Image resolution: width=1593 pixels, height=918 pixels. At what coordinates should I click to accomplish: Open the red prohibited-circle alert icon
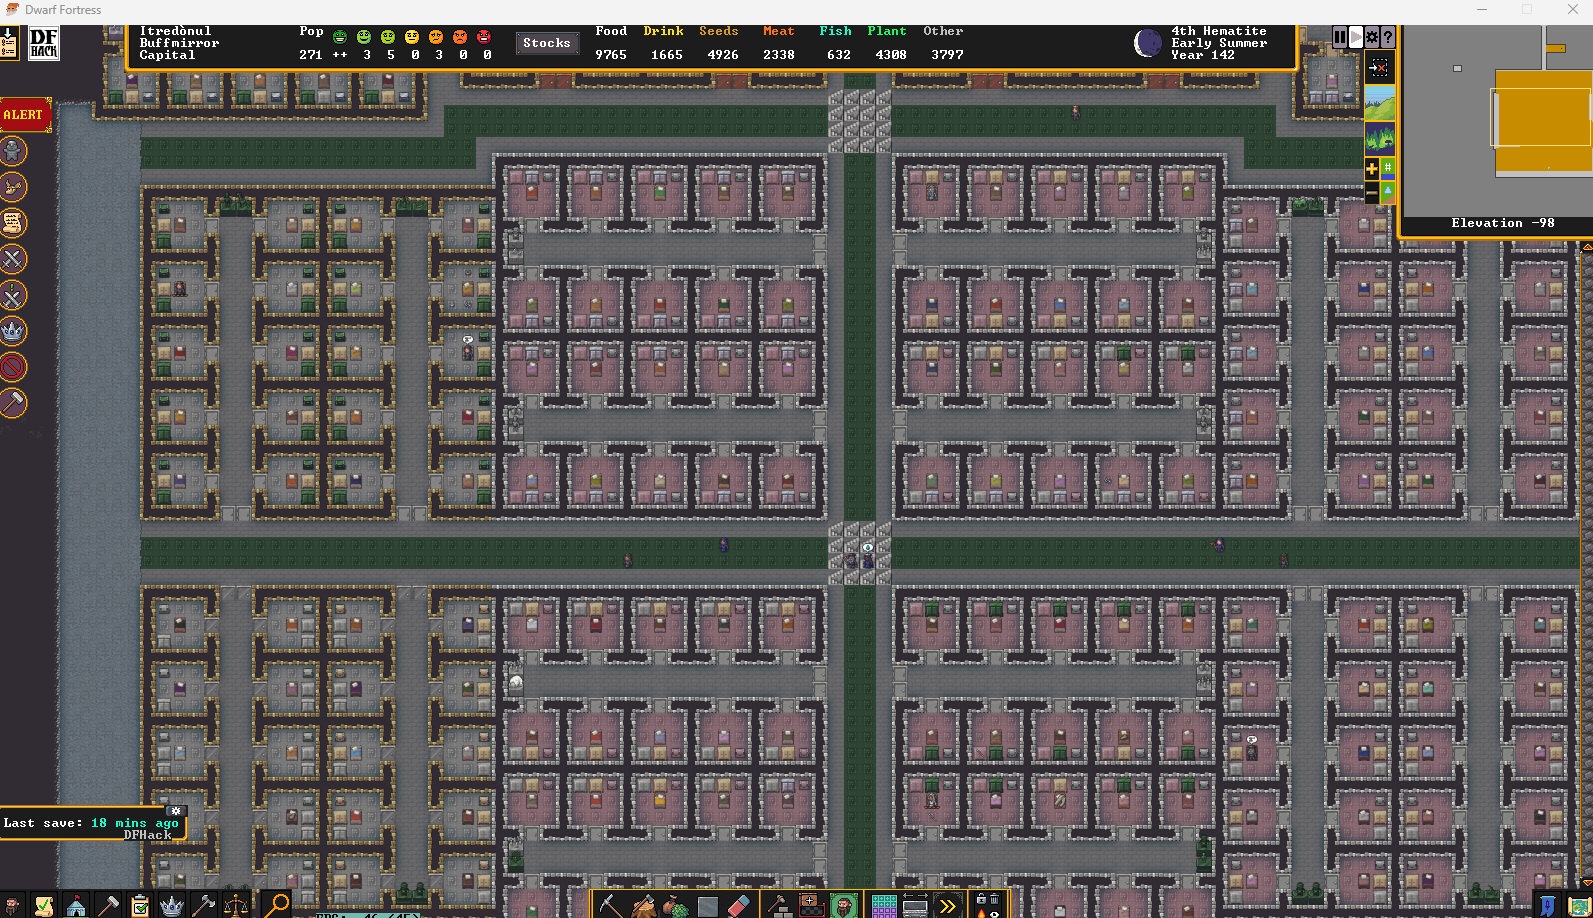(13, 367)
